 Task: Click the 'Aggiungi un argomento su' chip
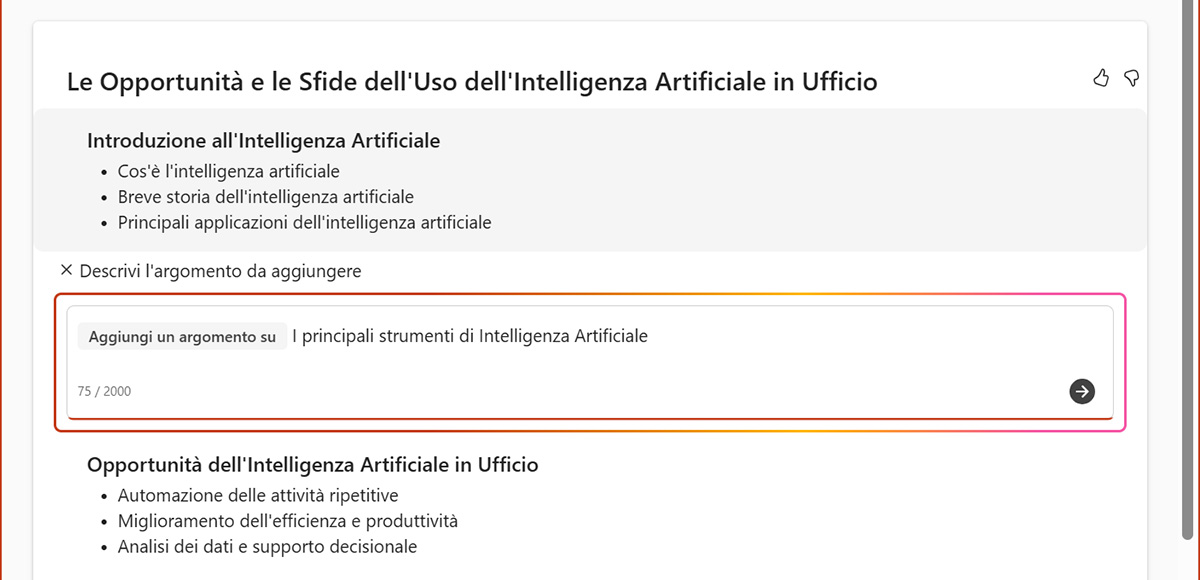coord(182,337)
